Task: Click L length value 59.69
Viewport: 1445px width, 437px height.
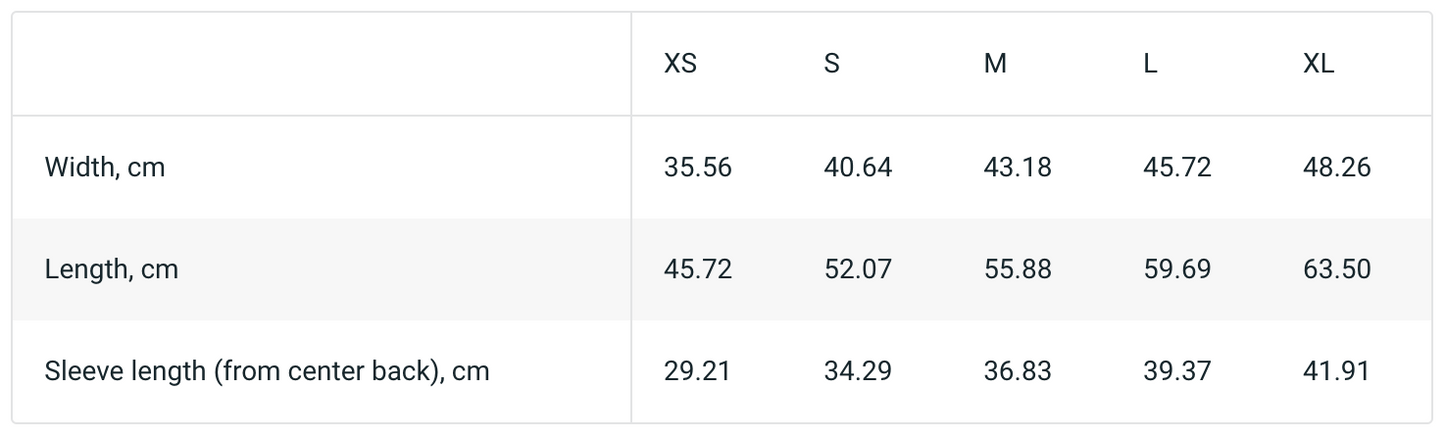Action: (1177, 269)
